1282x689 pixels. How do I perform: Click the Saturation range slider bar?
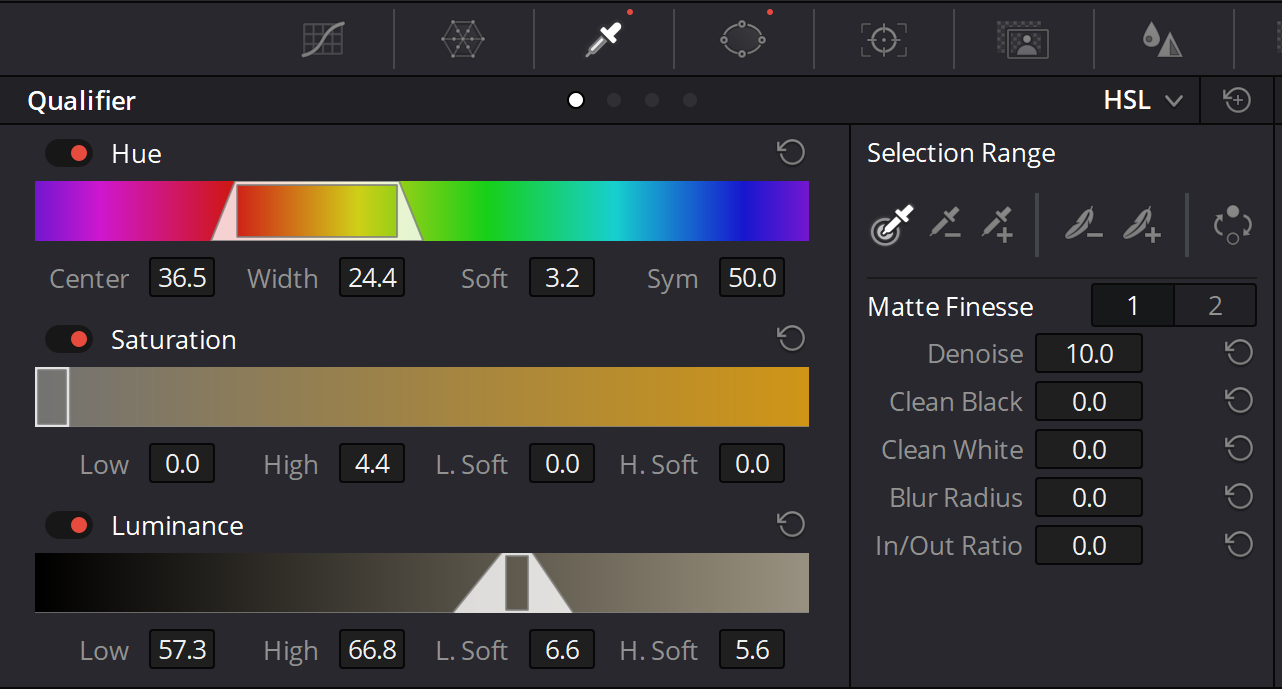click(x=422, y=397)
